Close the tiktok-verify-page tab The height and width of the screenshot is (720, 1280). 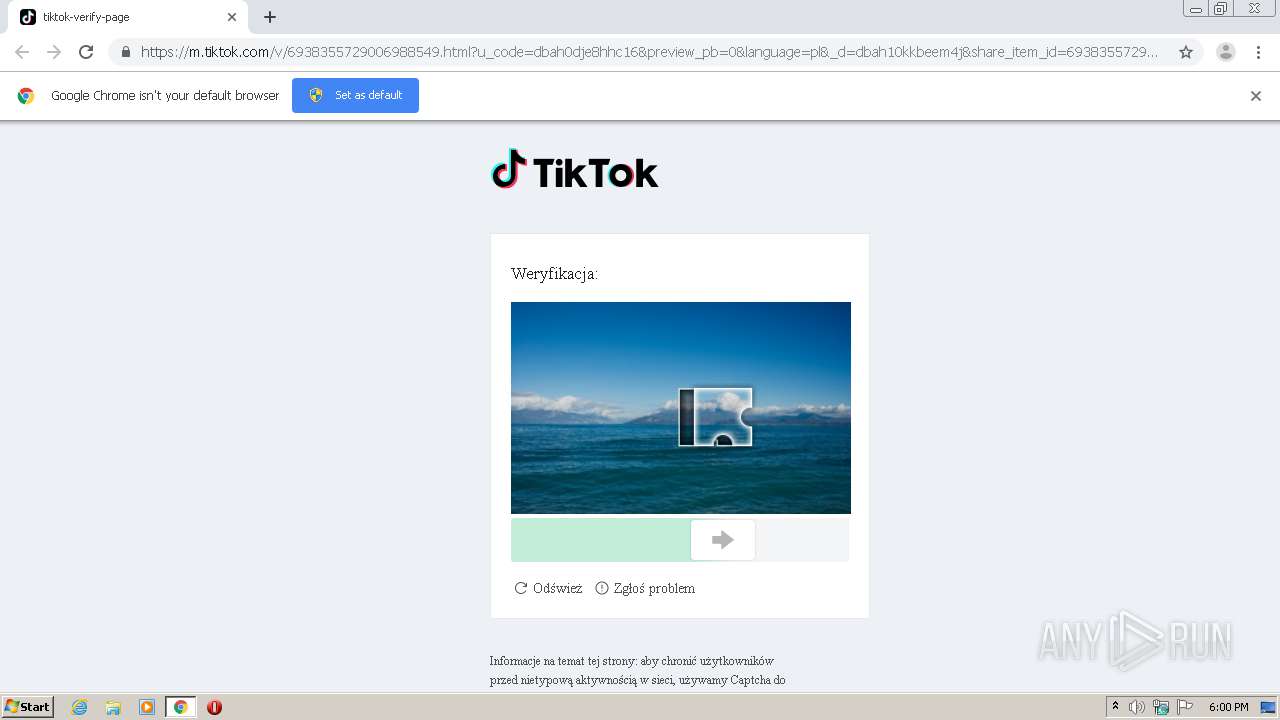[232, 17]
